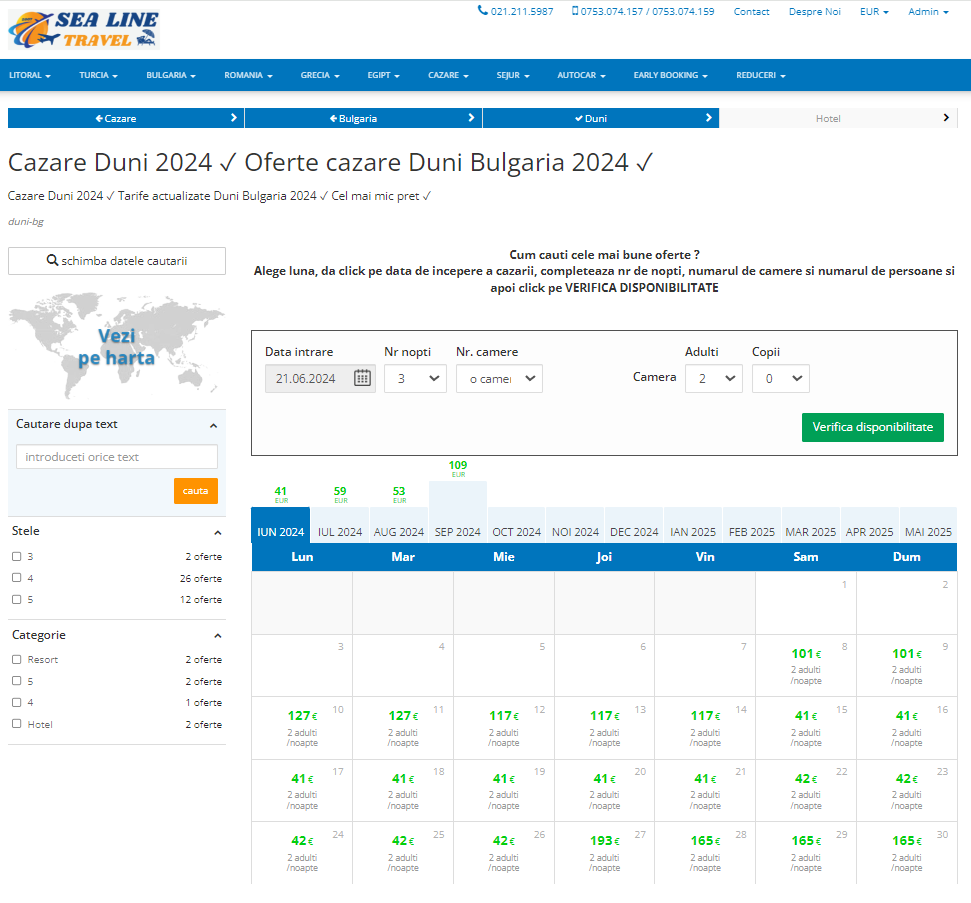The image size is (971, 903).
Task: Pick June 27 calendar day at 193€
Action: [x=604, y=853]
